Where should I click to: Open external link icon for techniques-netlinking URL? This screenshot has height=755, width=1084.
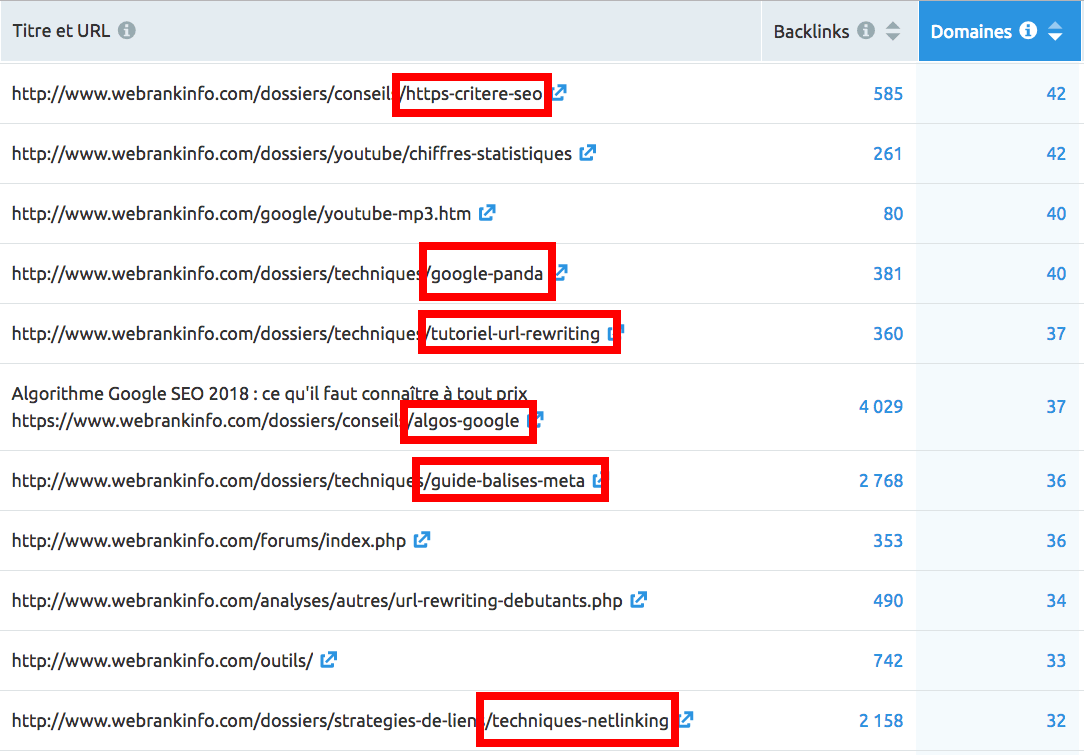[685, 719]
